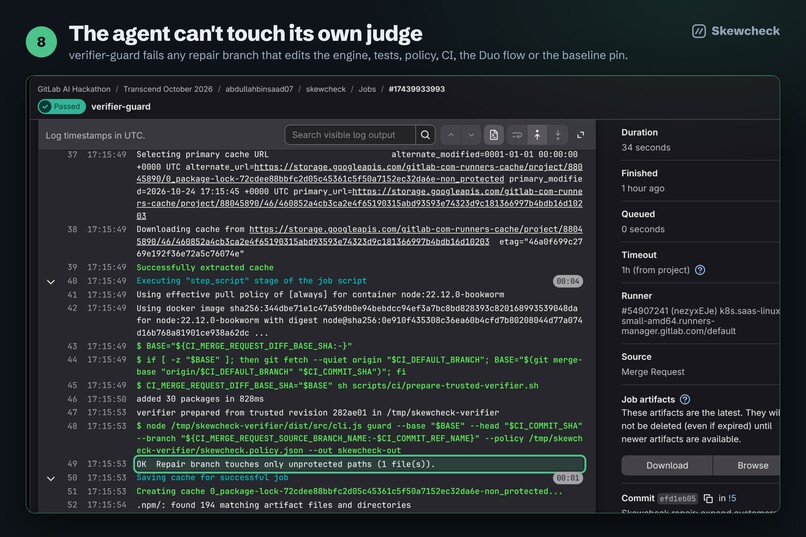Jump to log bottom via down-arrow icon

coord(558,135)
